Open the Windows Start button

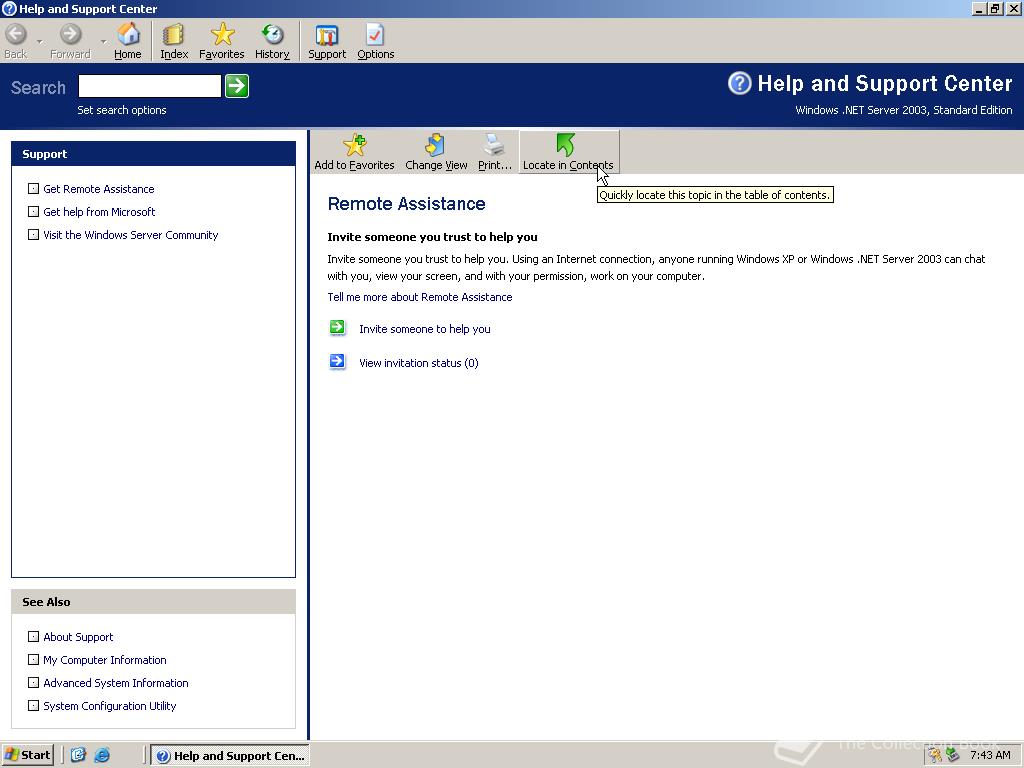pyautogui.click(x=27, y=756)
